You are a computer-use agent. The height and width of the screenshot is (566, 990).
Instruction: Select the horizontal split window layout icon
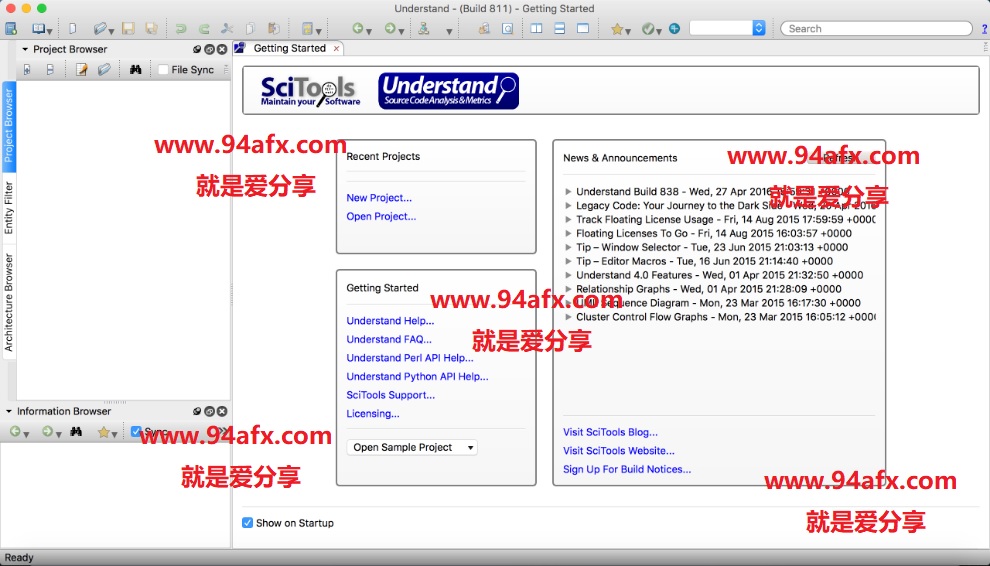[x=559, y=28]
